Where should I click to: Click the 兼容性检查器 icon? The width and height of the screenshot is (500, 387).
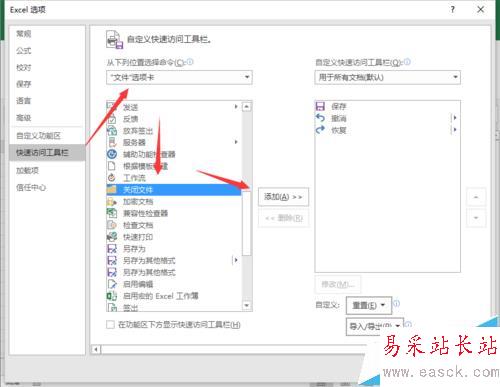point(112,213)
